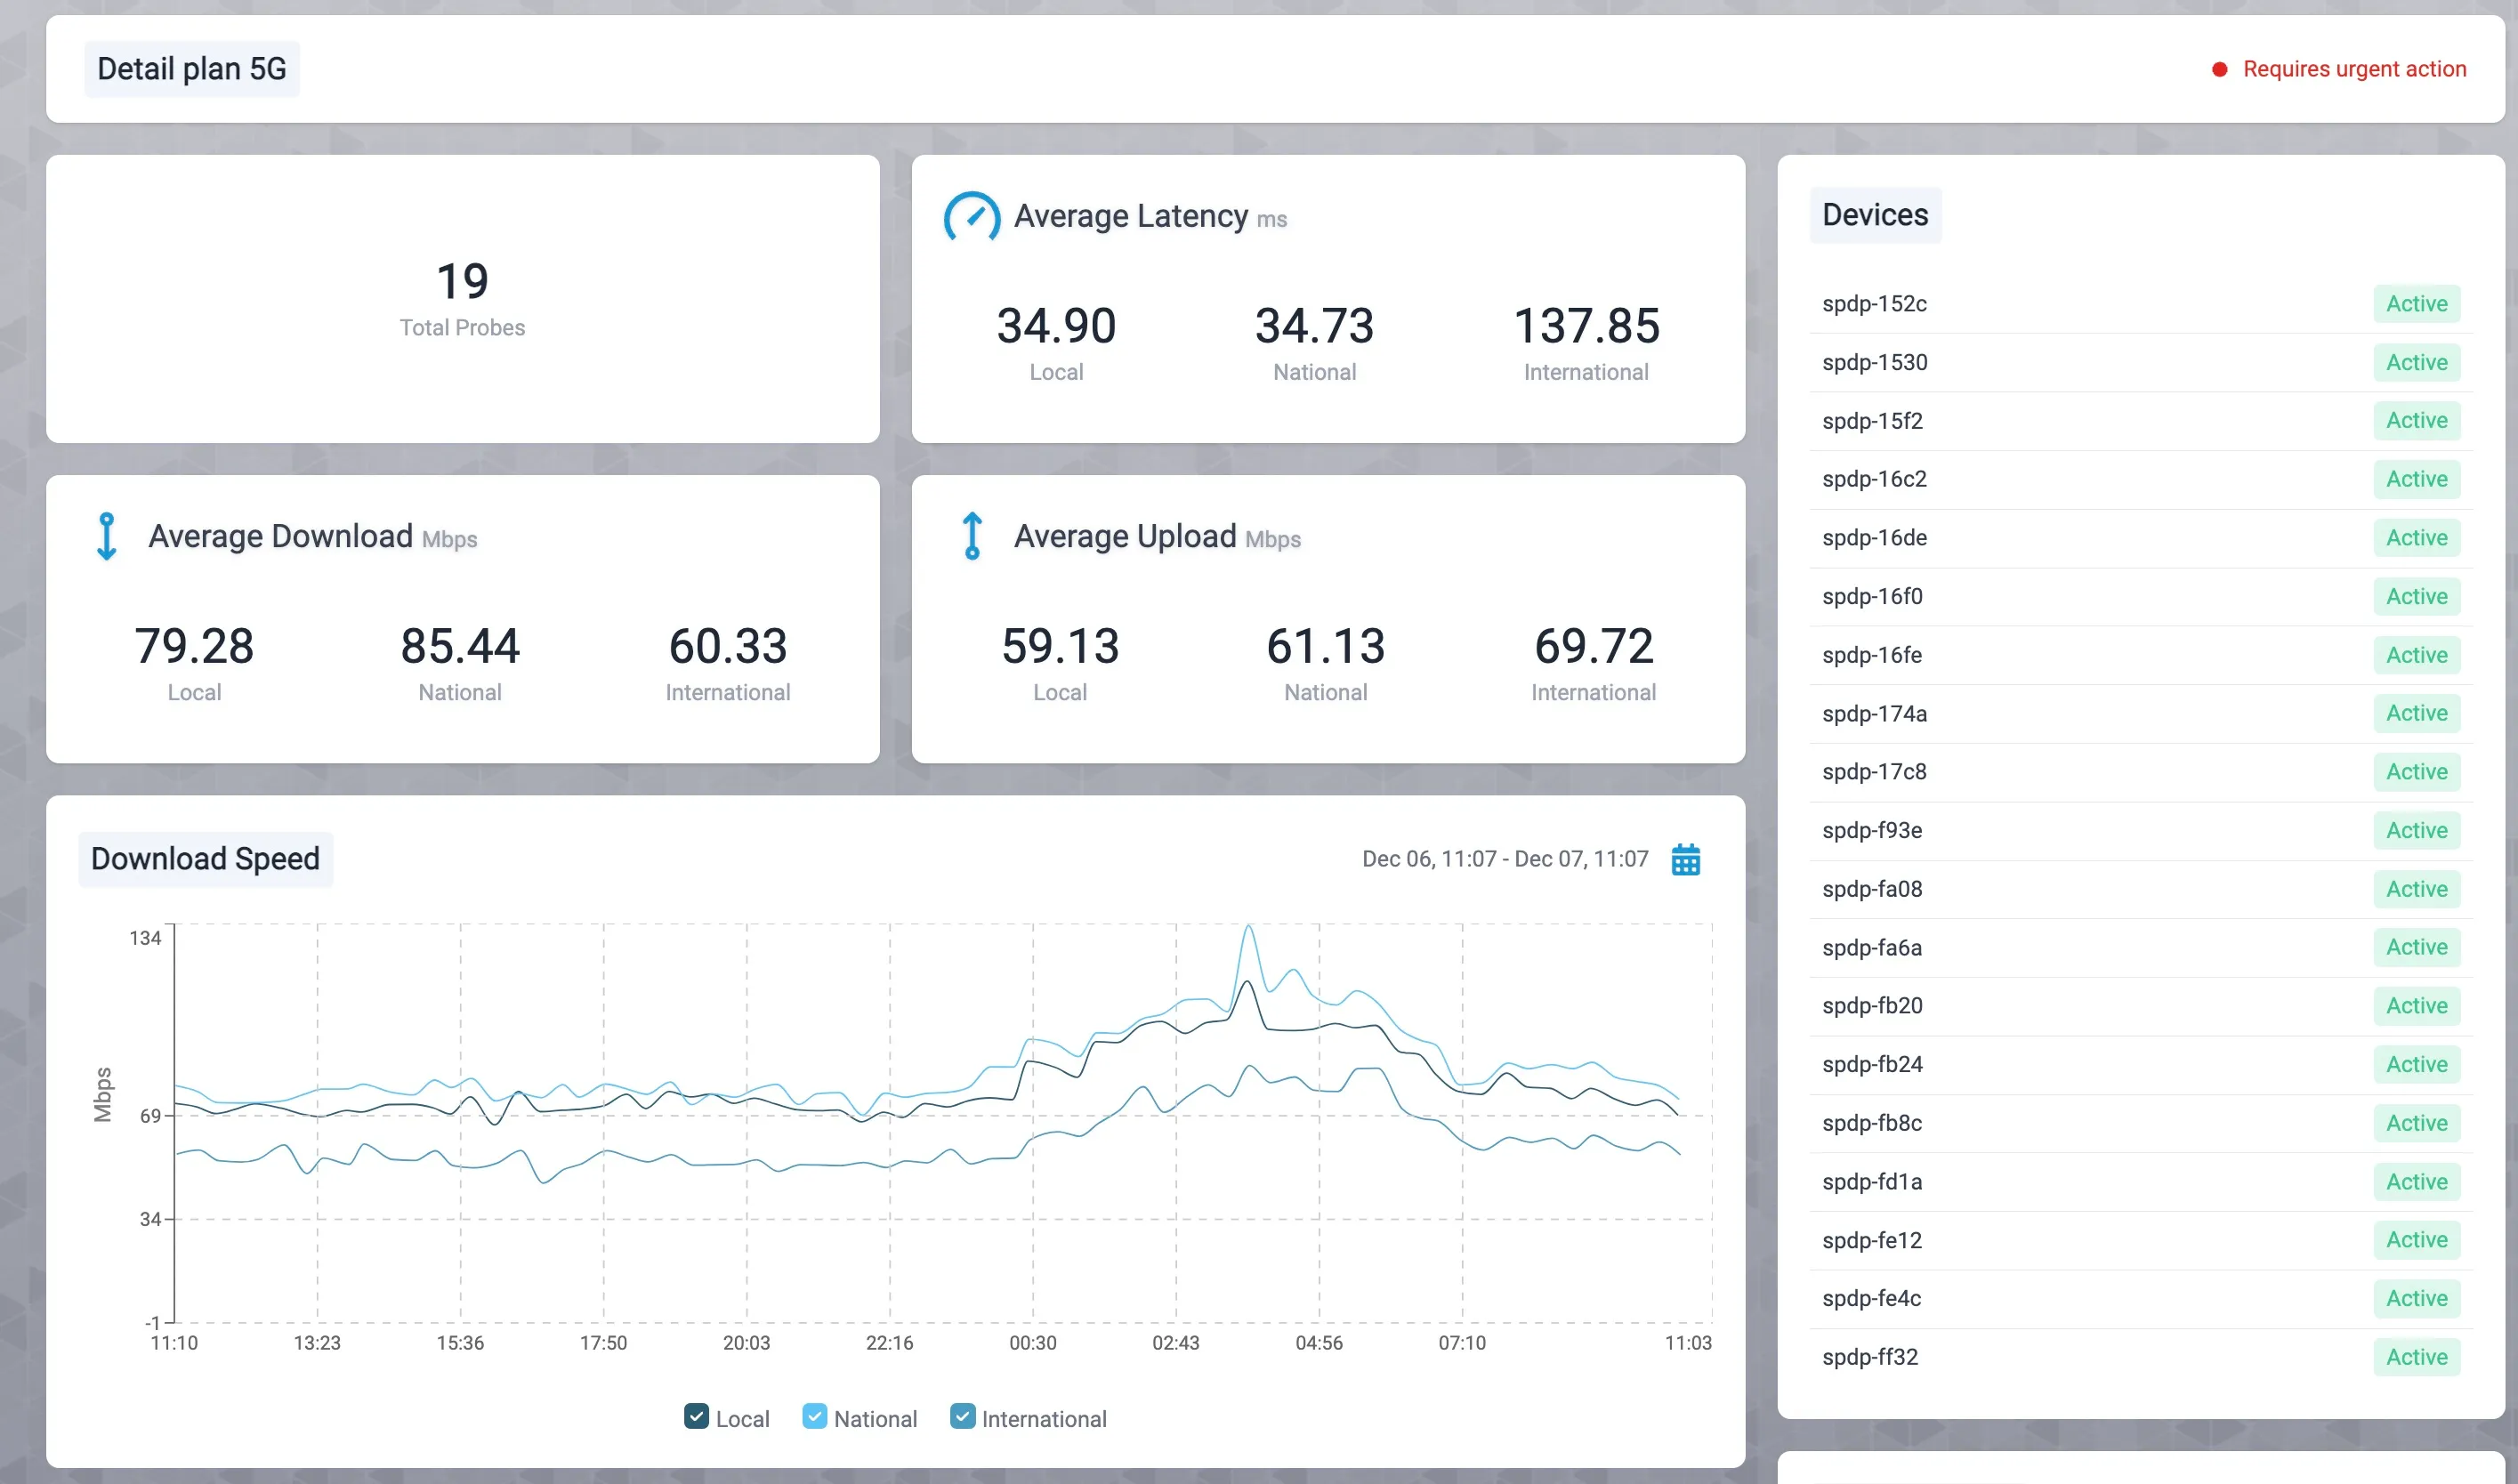Click Active badge for spdp-152c
Viewport: 2518px width, 1484px height.
tap(2417, 304)
